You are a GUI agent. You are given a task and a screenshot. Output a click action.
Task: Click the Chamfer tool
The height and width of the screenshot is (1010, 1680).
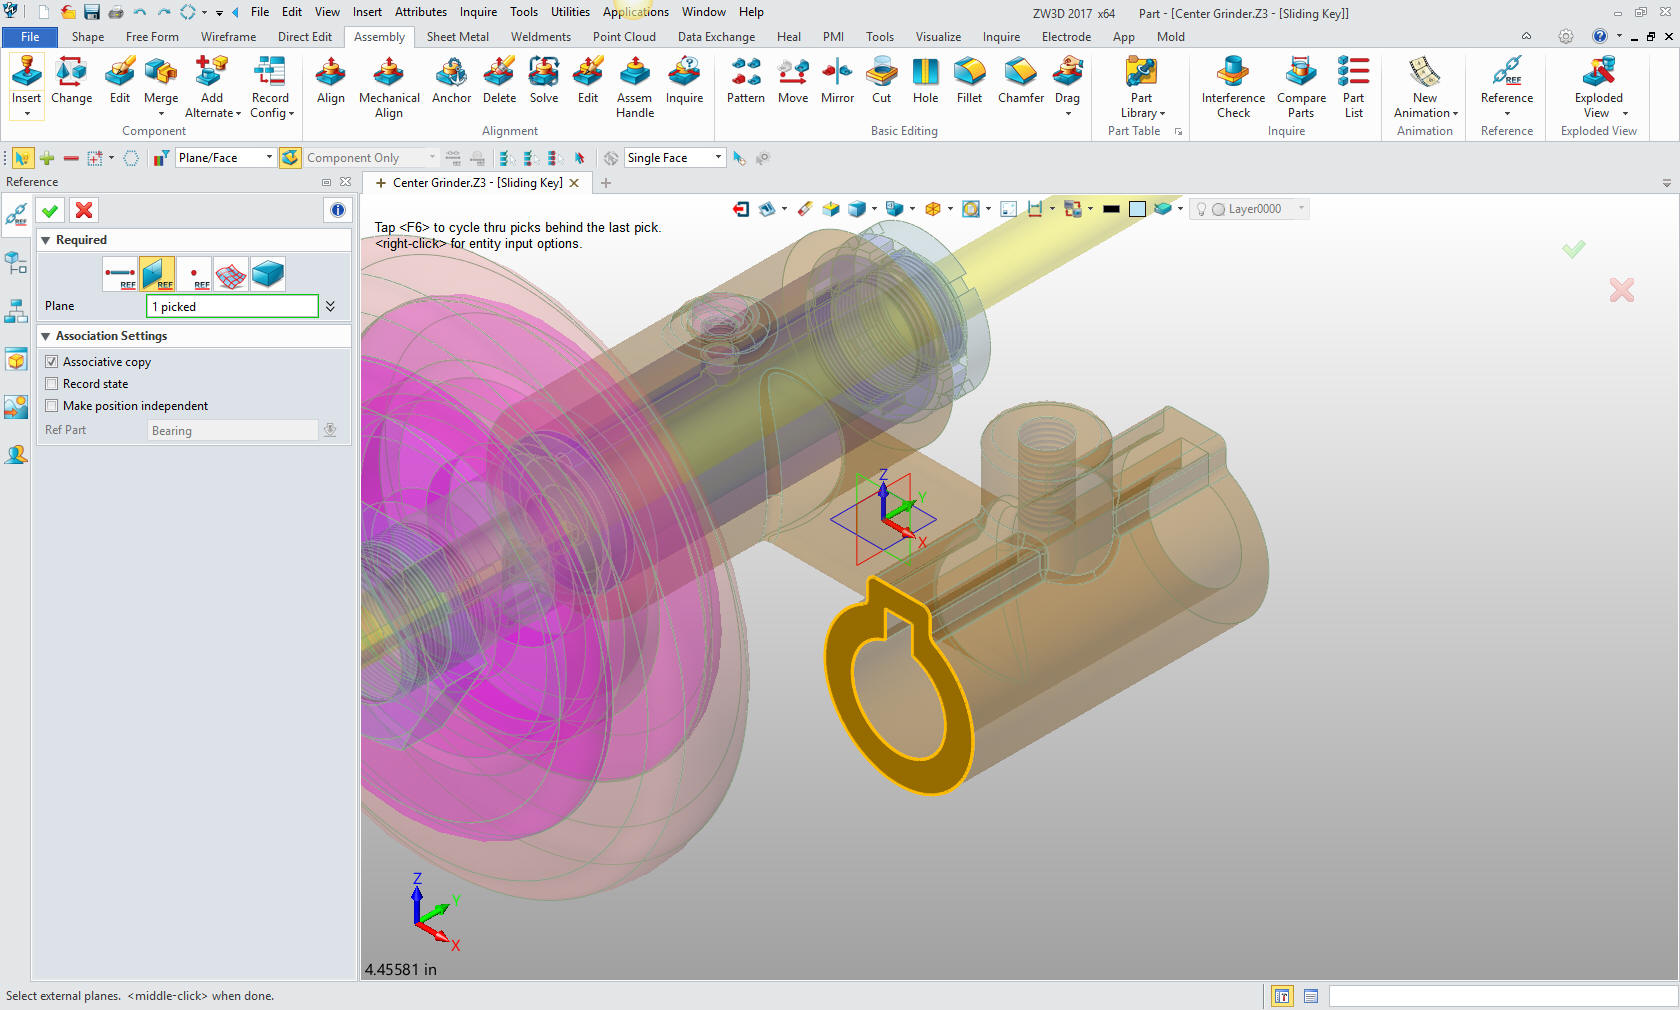pos(1021,80)
